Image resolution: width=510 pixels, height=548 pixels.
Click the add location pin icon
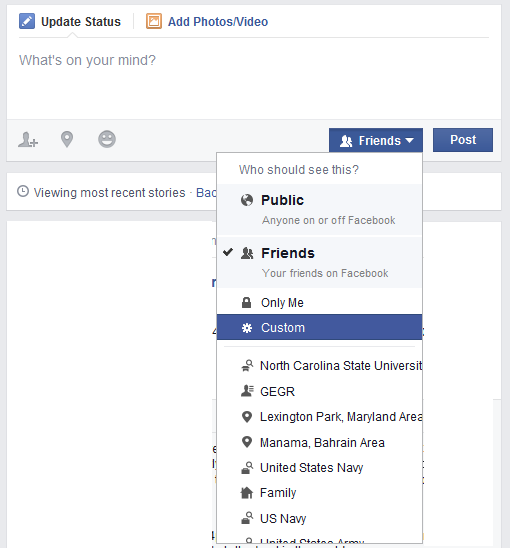coord(67,139)
